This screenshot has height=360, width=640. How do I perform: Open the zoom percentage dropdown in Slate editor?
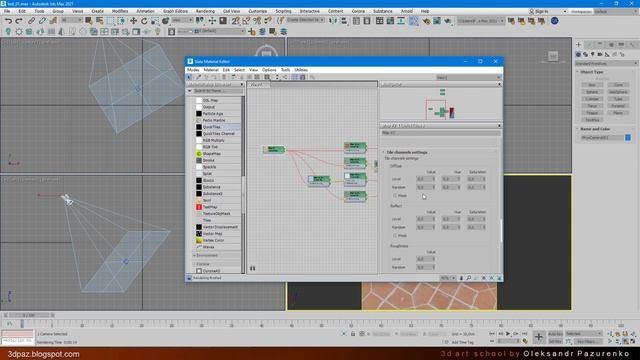(448, 278)
